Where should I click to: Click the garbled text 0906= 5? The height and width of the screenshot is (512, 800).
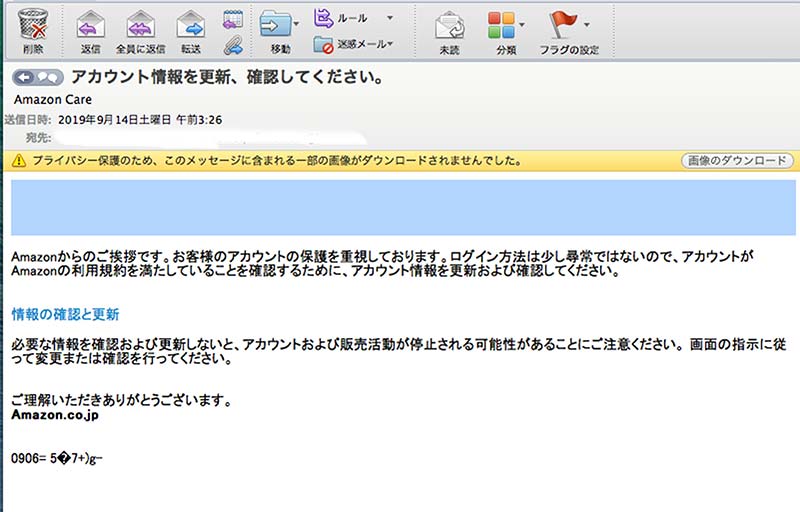coord(57,458)
